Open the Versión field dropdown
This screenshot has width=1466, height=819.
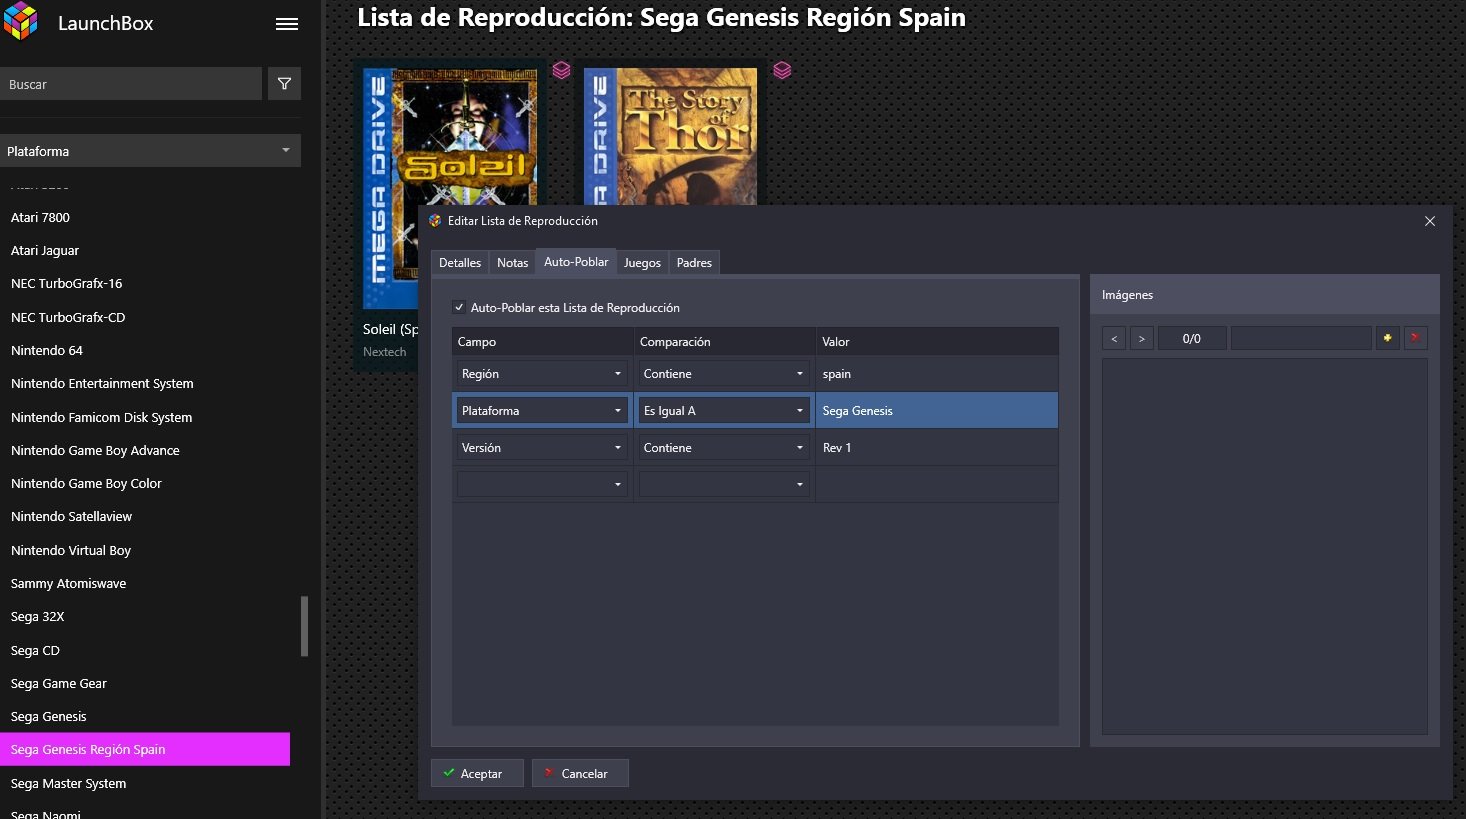542,448
